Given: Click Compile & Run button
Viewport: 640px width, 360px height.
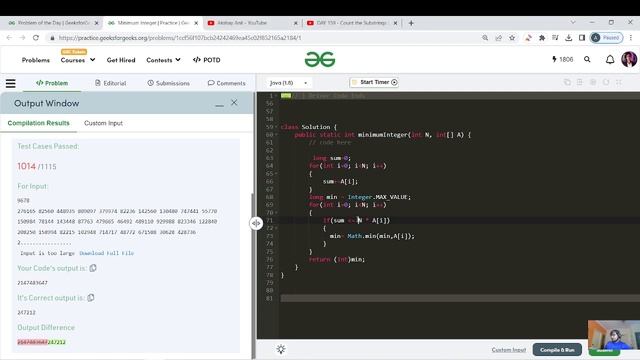Looking at the screenshot, I should [557, 350].
